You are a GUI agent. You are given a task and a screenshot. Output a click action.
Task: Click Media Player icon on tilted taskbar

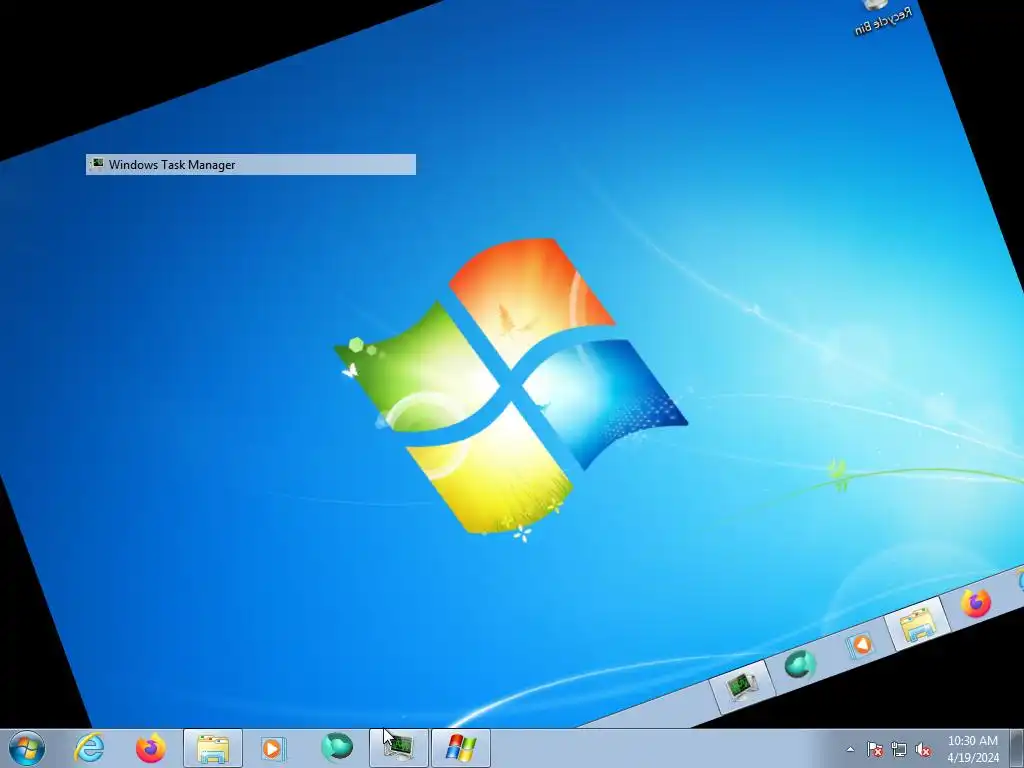coord(860,645)
